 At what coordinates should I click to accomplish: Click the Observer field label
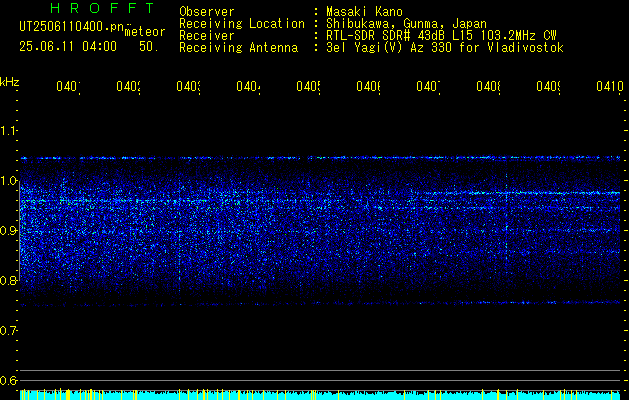point(207,12)
